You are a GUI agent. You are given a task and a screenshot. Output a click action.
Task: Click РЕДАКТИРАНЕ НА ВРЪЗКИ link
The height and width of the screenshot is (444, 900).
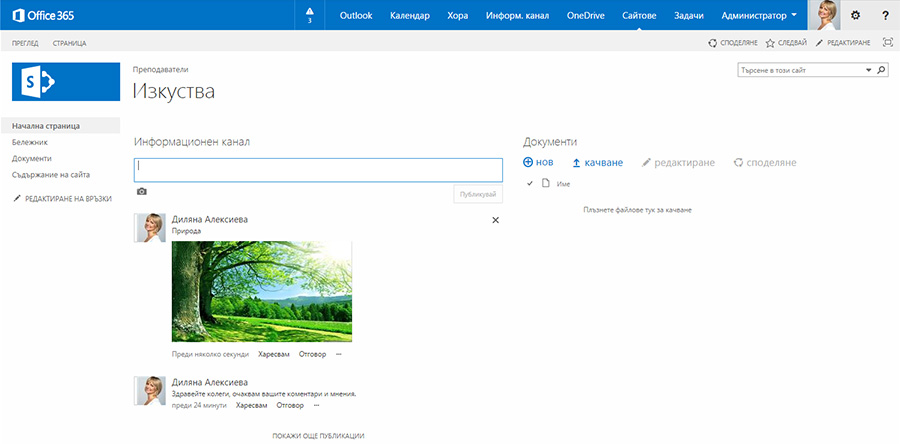pyautogui.click(x=62, y=198)
